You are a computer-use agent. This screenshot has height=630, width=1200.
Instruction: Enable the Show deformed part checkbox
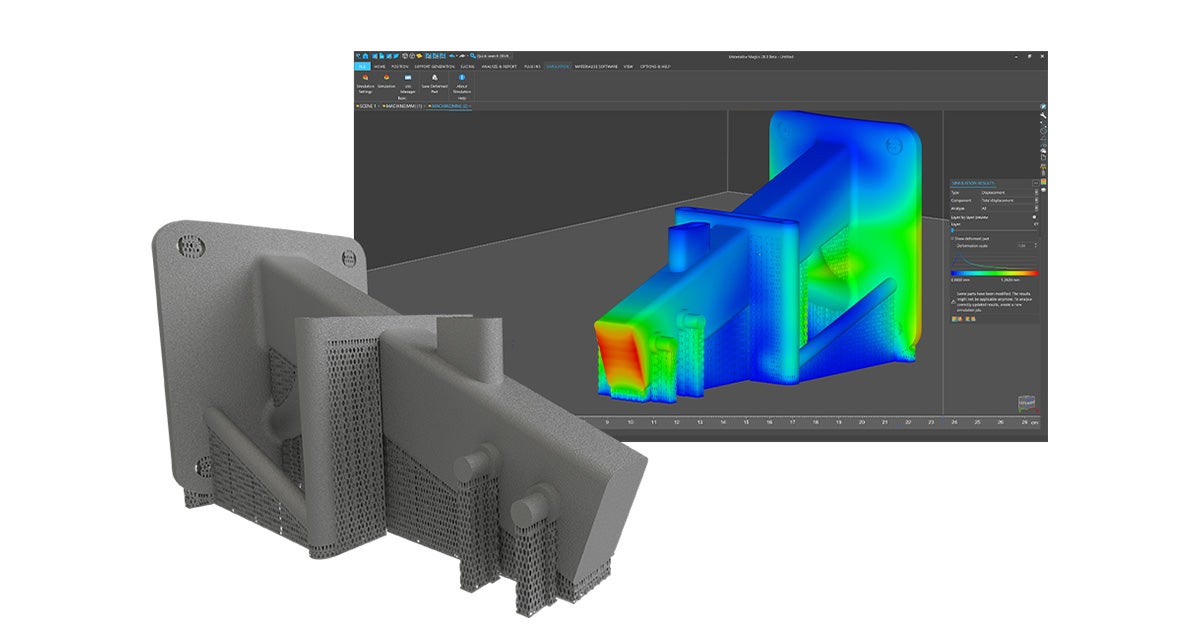click(x=953, y=238)
